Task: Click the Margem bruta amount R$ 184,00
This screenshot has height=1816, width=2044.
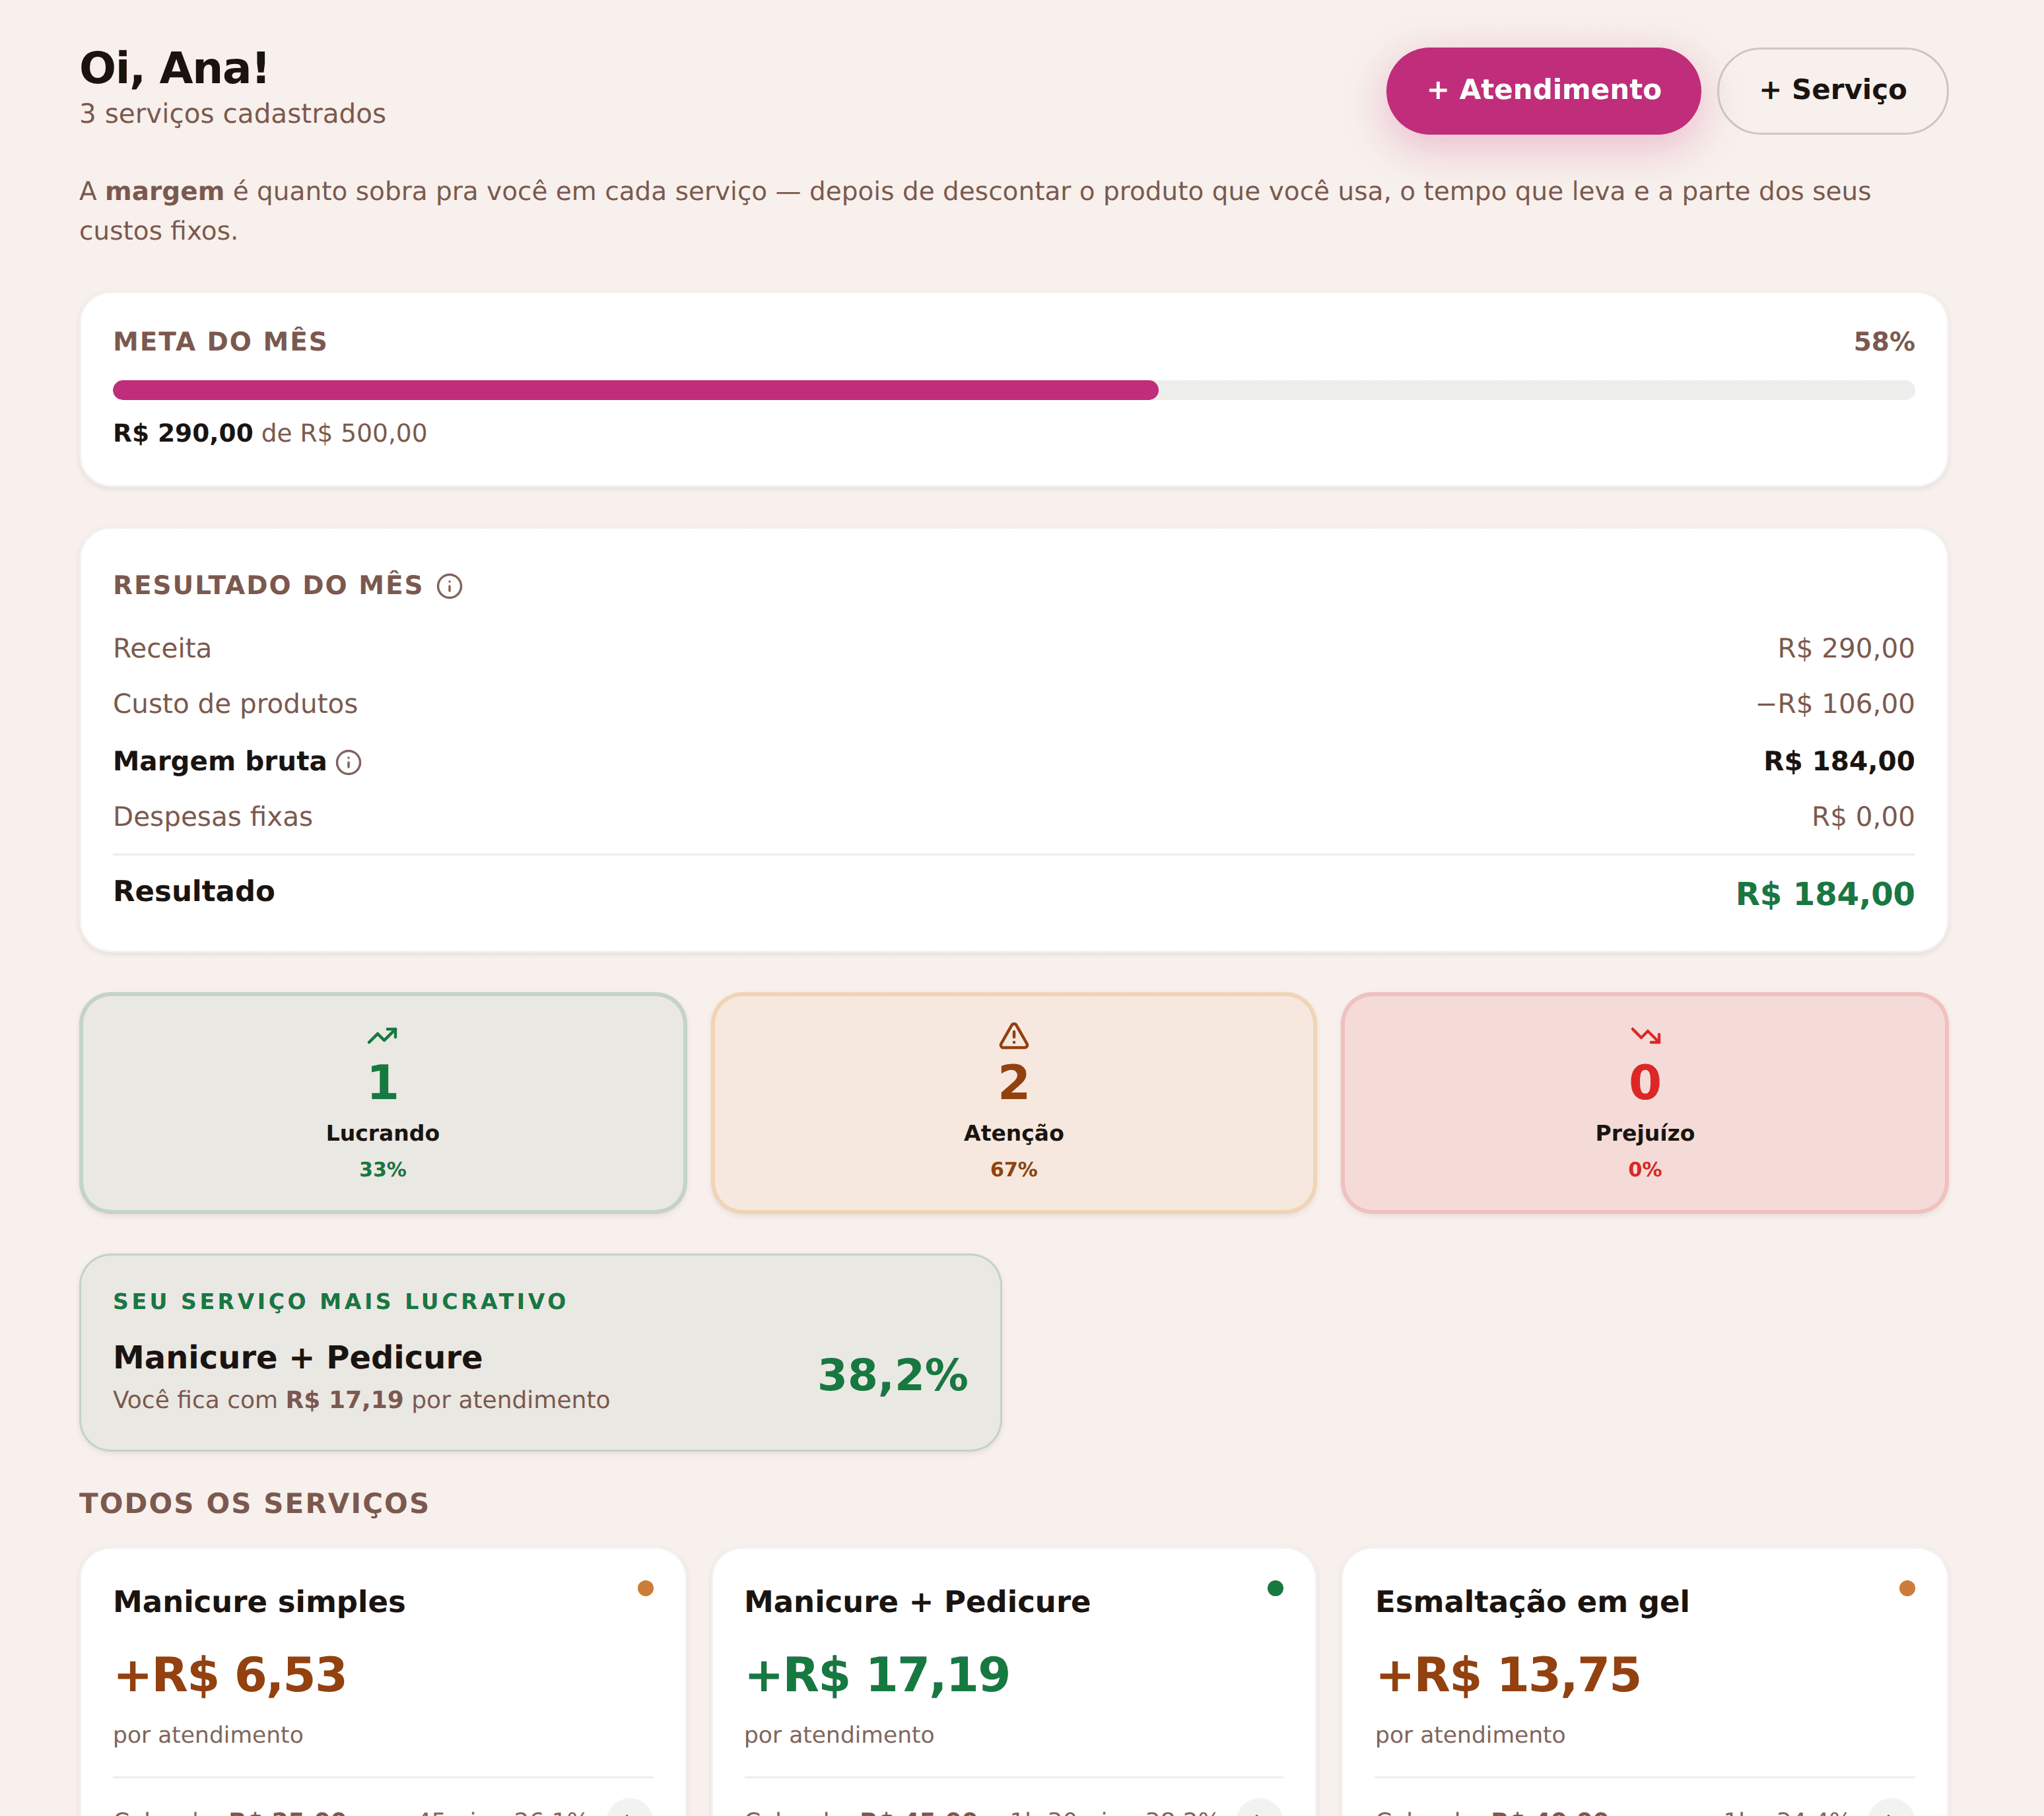Action: [1839, 761]
